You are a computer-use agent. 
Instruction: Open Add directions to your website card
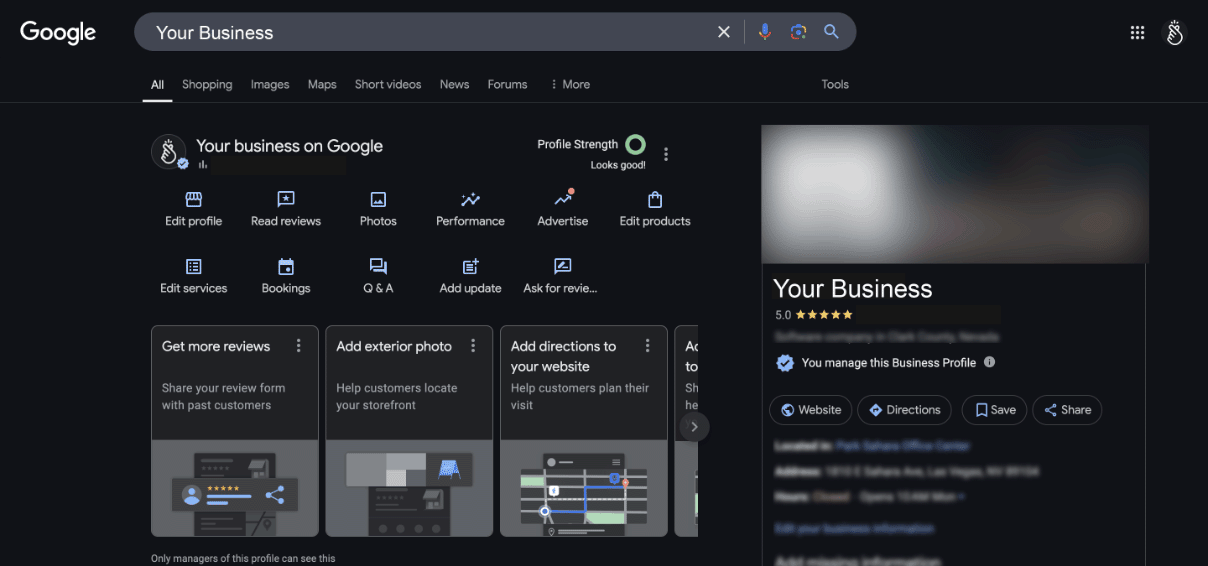(584, 431)
